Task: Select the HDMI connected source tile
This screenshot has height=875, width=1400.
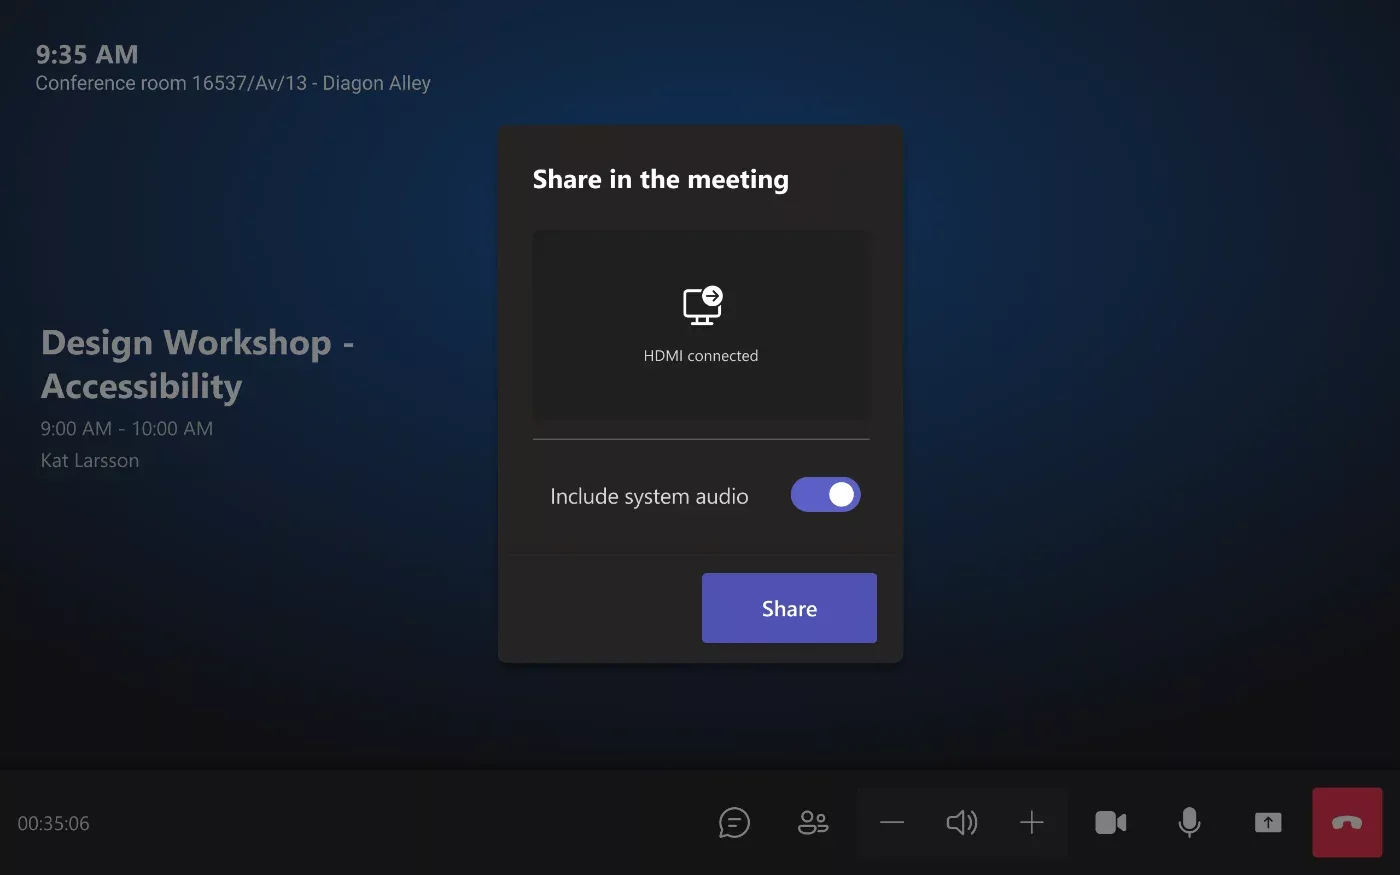Action: [x=701, y=325]
